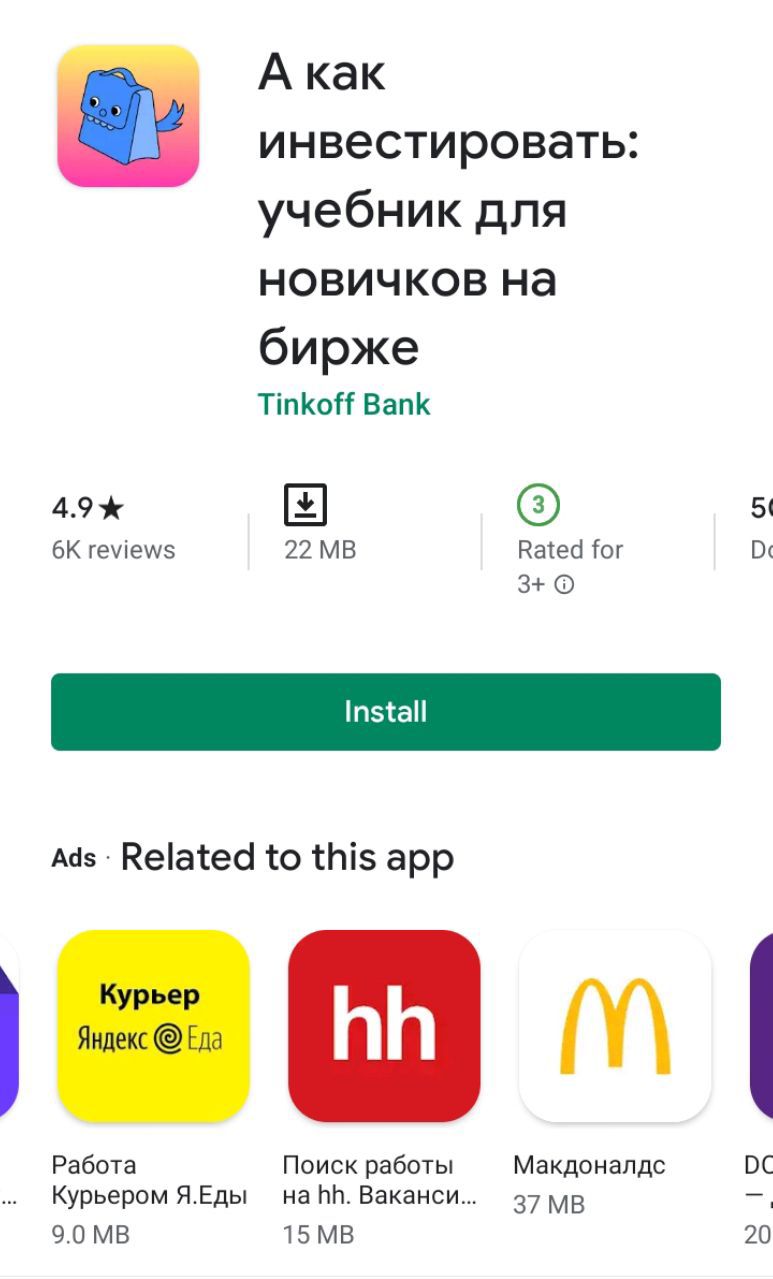This screenshot has height=1279, width=773.
Task: Open the Rated for 3+ info icon
Action: tap(564, 585)
